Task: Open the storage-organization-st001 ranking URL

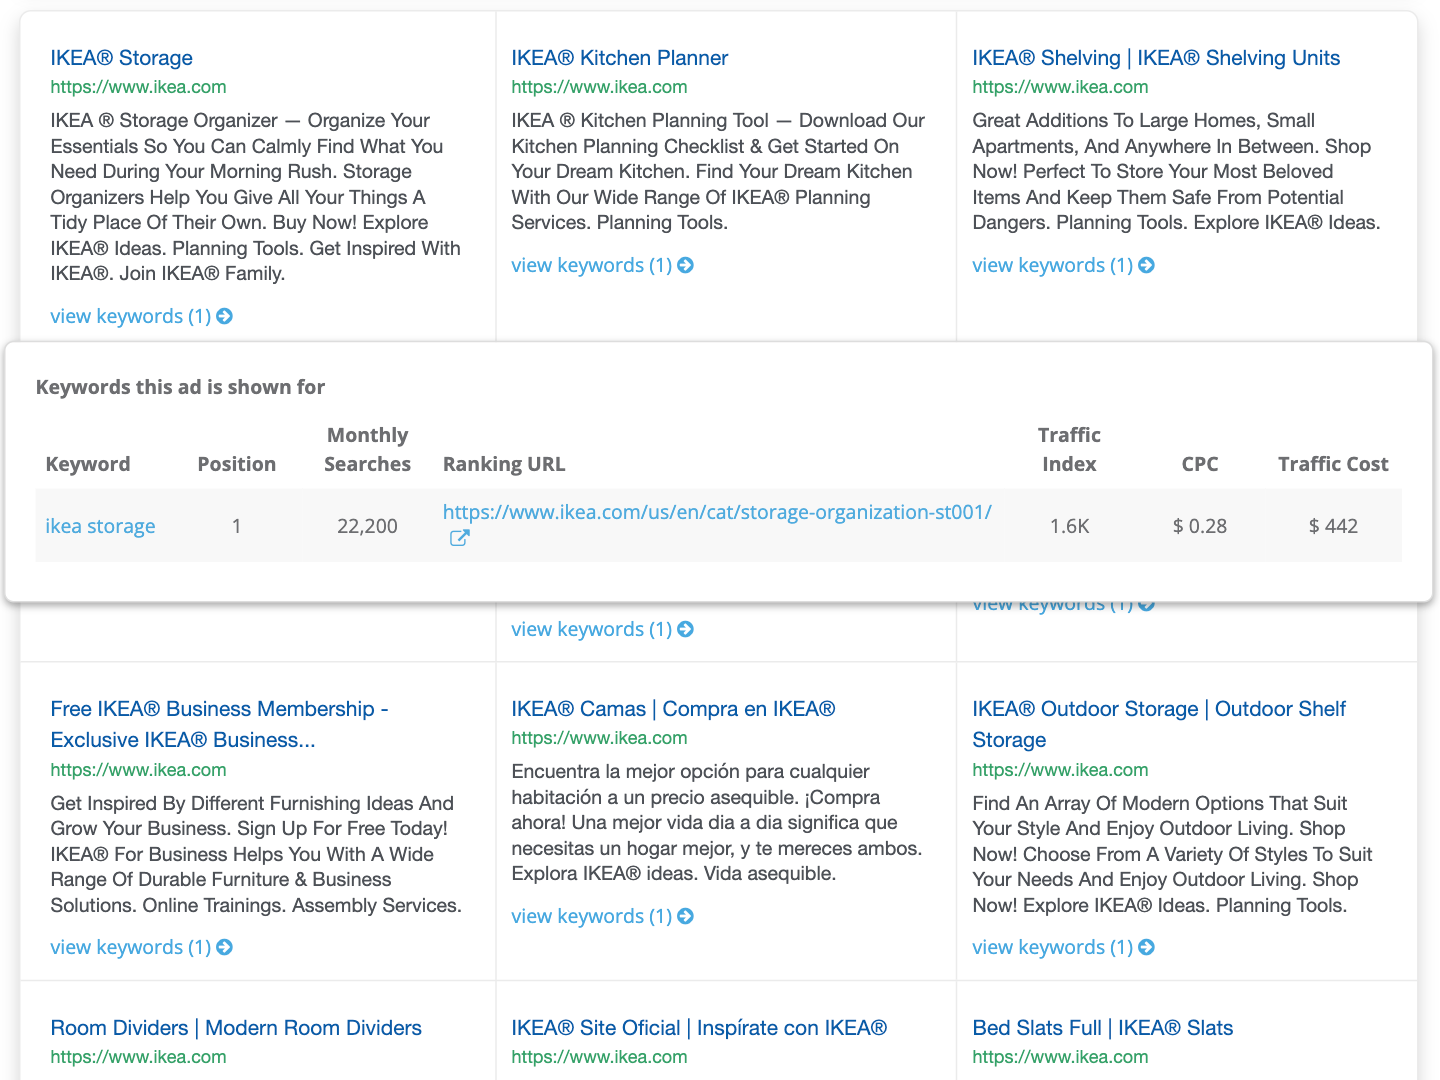Action: coord(717,512)
